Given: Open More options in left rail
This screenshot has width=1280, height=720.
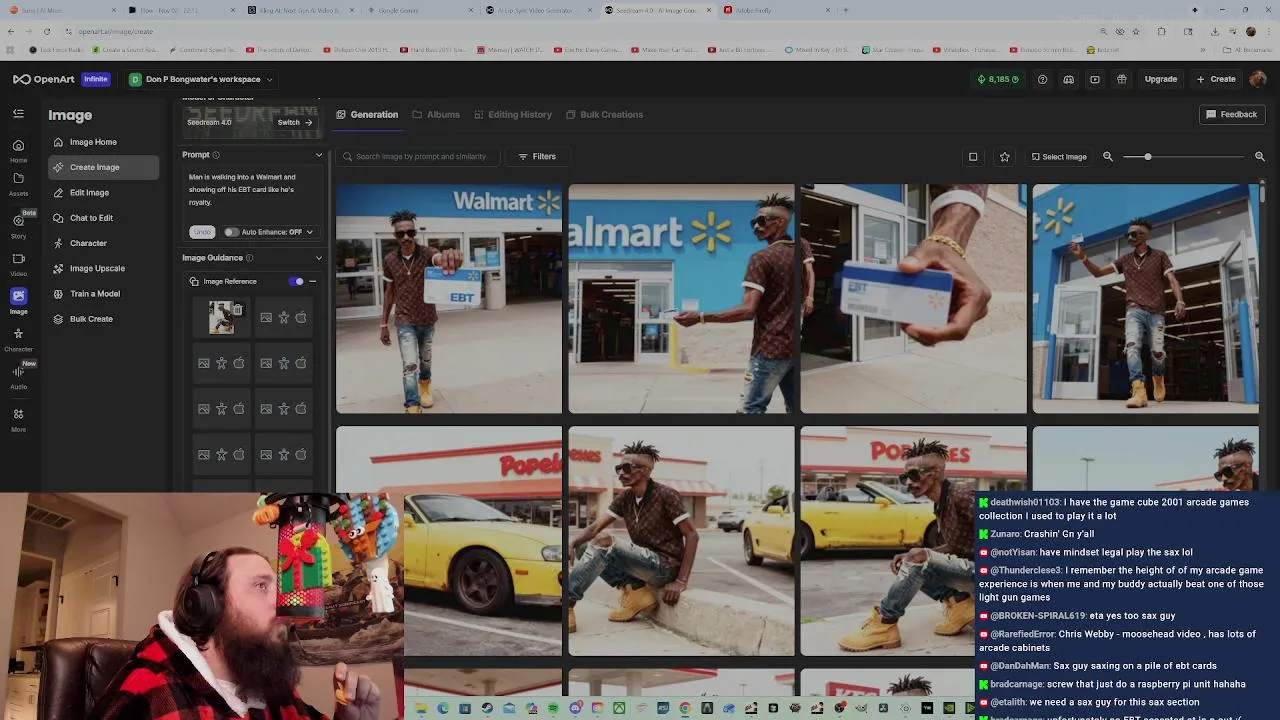Looking at the screenshot, I should [18, 419].
